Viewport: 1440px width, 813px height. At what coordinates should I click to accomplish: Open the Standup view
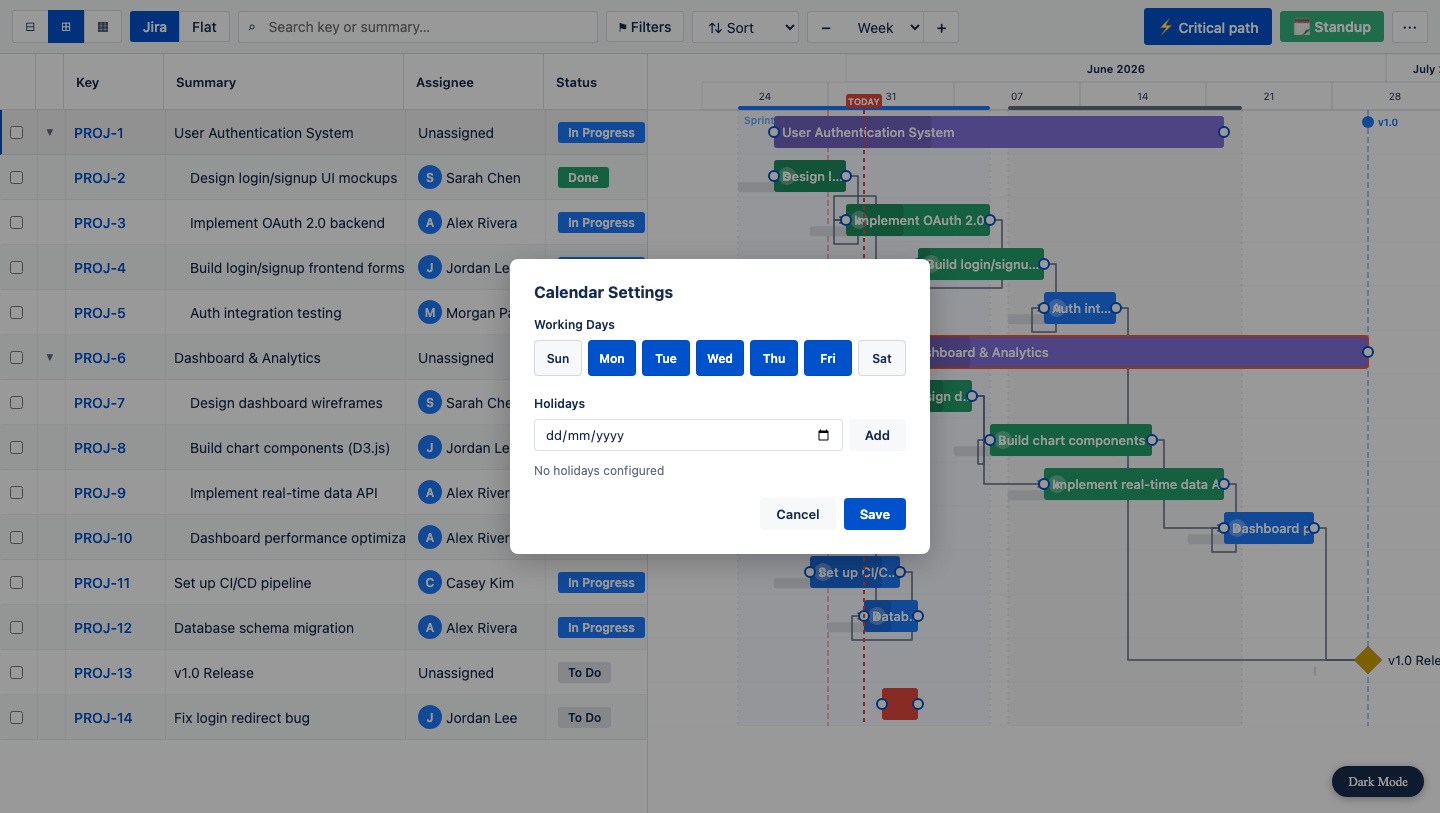point(1332,27)
